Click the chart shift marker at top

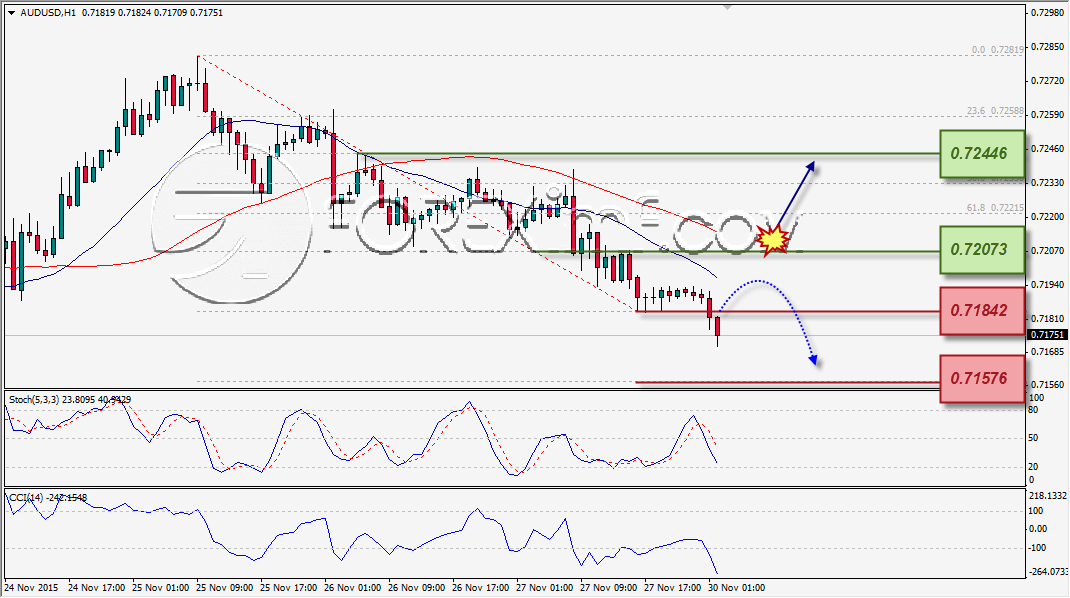tap(727, 8)
